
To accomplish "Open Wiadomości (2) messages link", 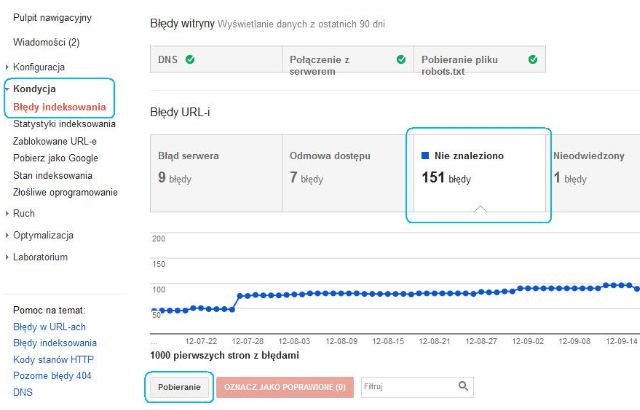I will (x=46, y=42).
